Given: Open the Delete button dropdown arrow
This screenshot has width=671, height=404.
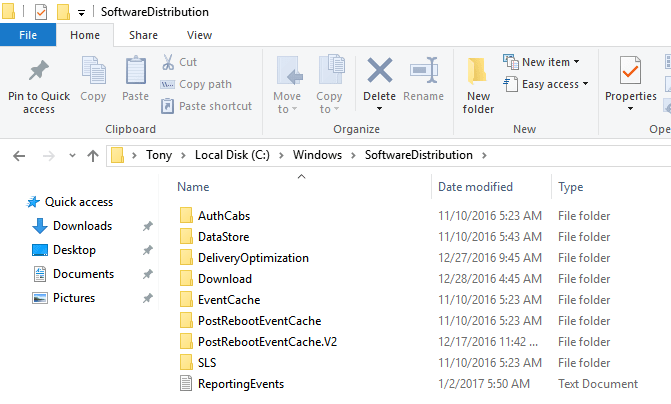Looking at the screenshot, I should pos(380,109).
